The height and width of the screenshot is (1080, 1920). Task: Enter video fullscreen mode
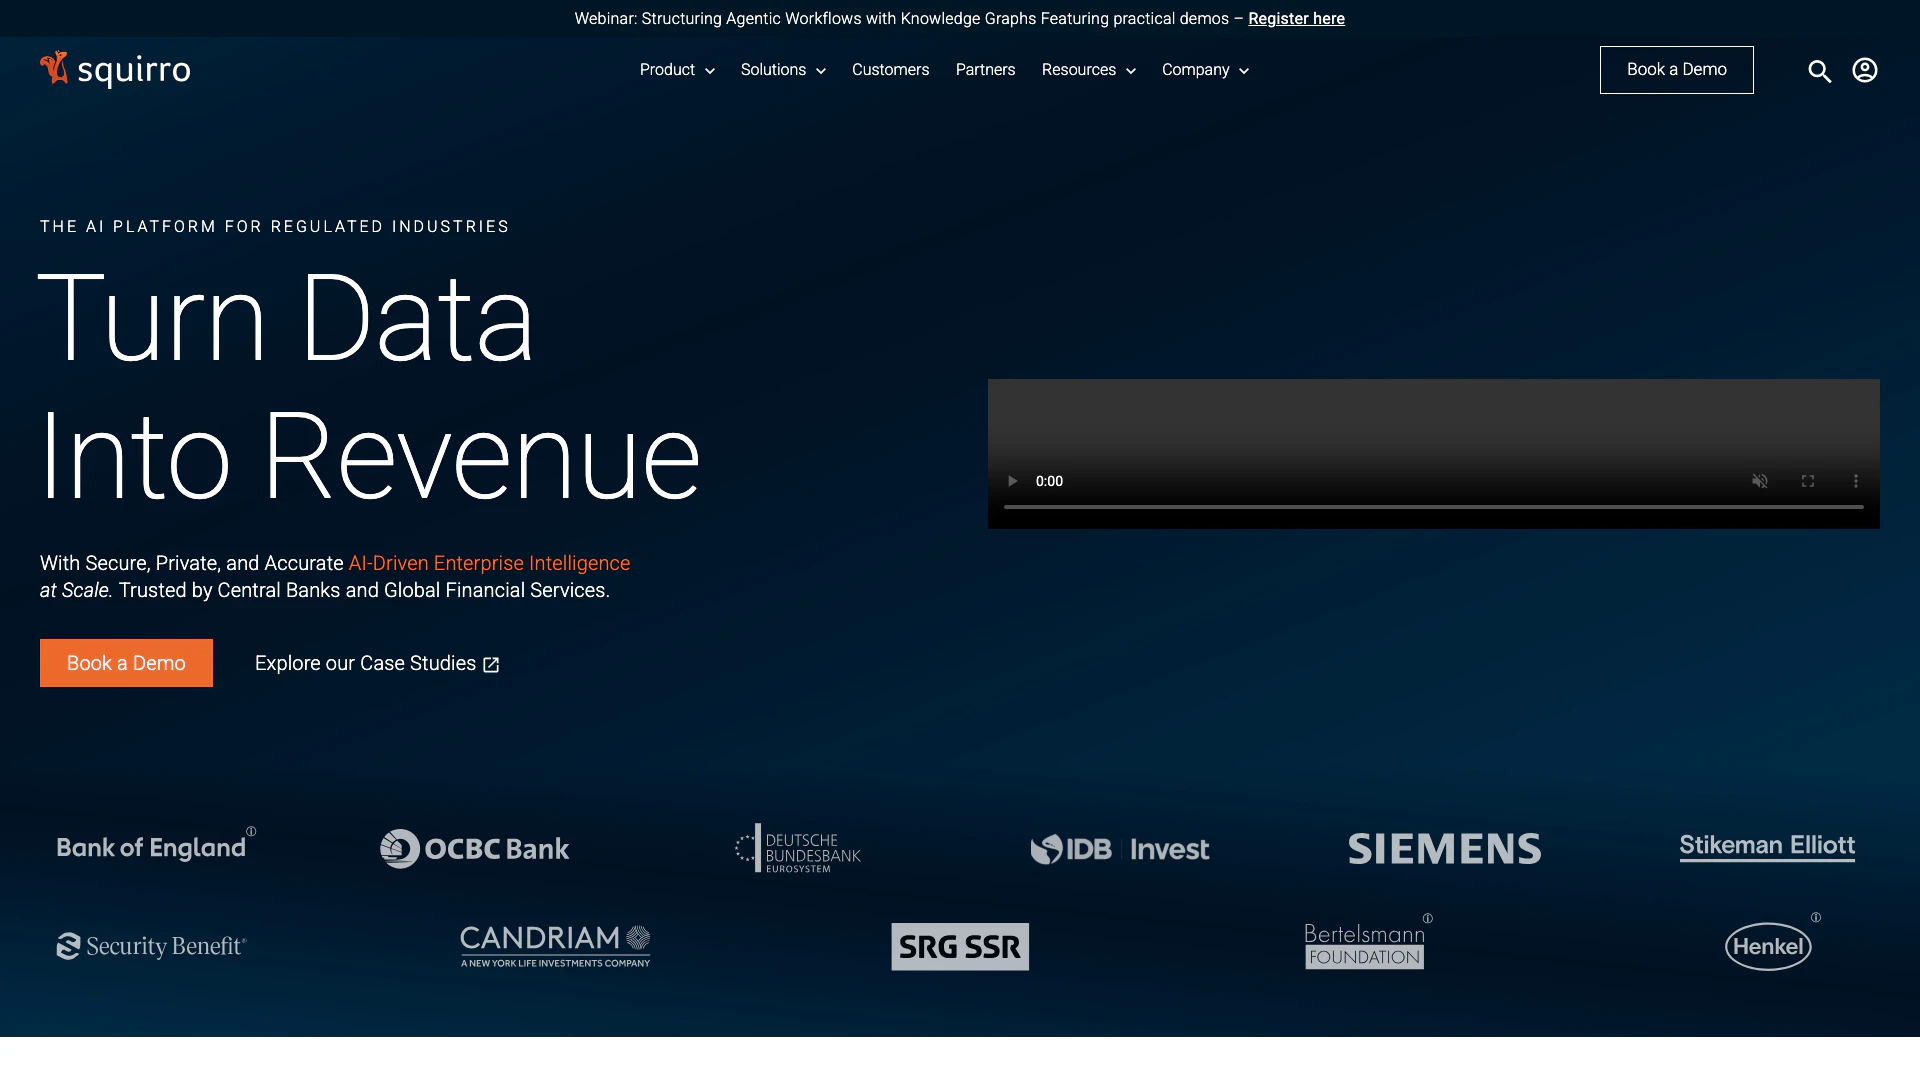[1808, 481]
